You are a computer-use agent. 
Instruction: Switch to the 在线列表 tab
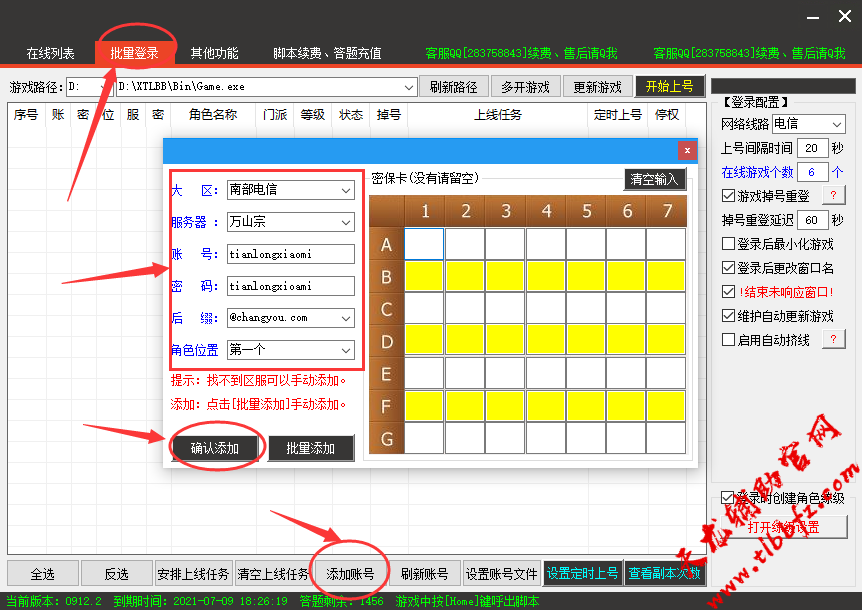[50, 53]
